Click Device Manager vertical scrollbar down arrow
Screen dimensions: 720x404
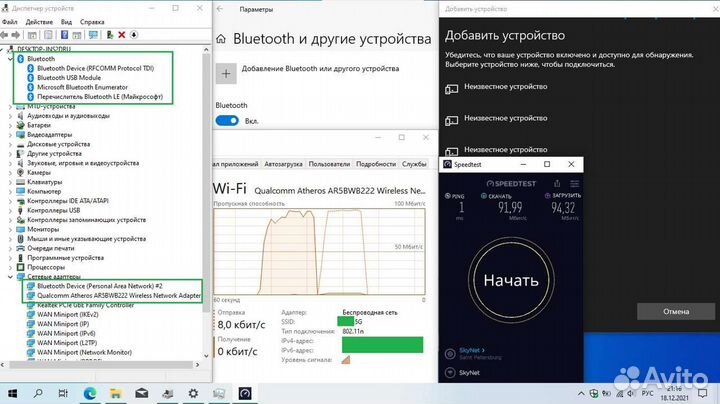click(x=206, y=356)
